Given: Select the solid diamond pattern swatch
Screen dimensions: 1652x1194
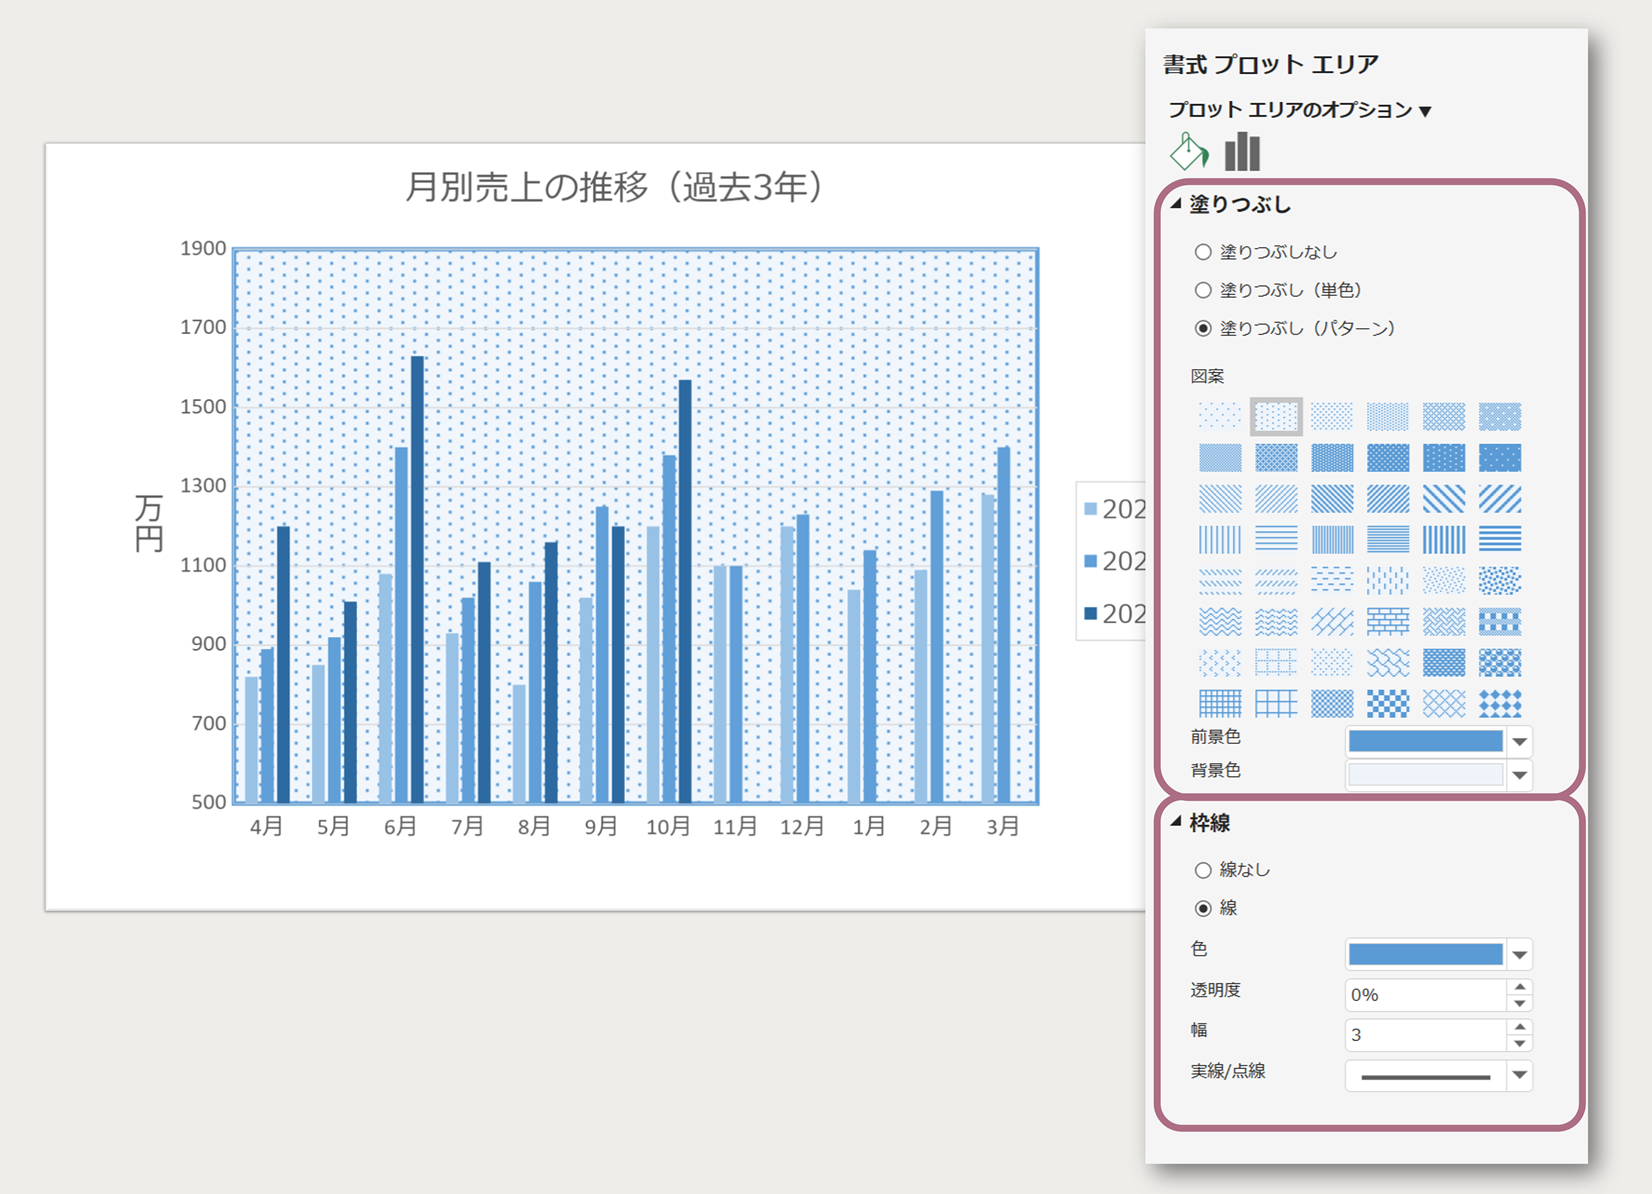Looking at the screenshot, I should (x=1500, y=703).
